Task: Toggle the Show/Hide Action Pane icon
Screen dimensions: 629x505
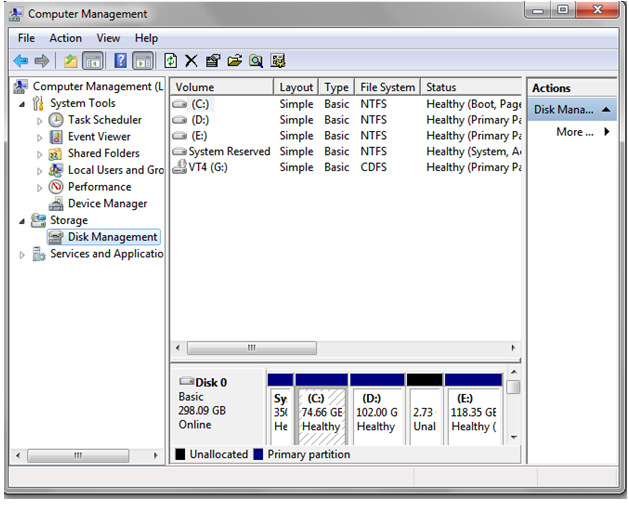Action: 143,61
